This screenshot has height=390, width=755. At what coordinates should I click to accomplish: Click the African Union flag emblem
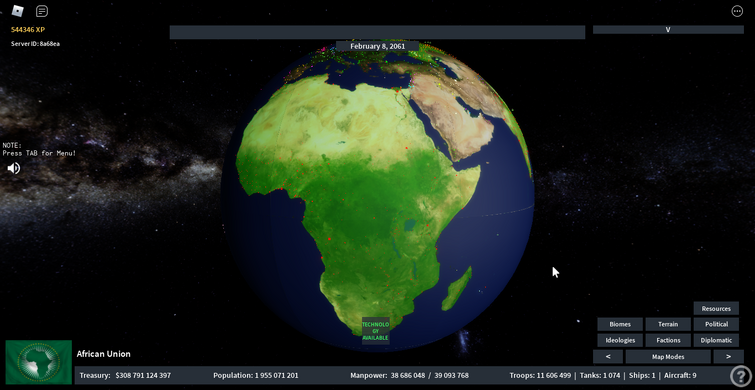[39, 363]
